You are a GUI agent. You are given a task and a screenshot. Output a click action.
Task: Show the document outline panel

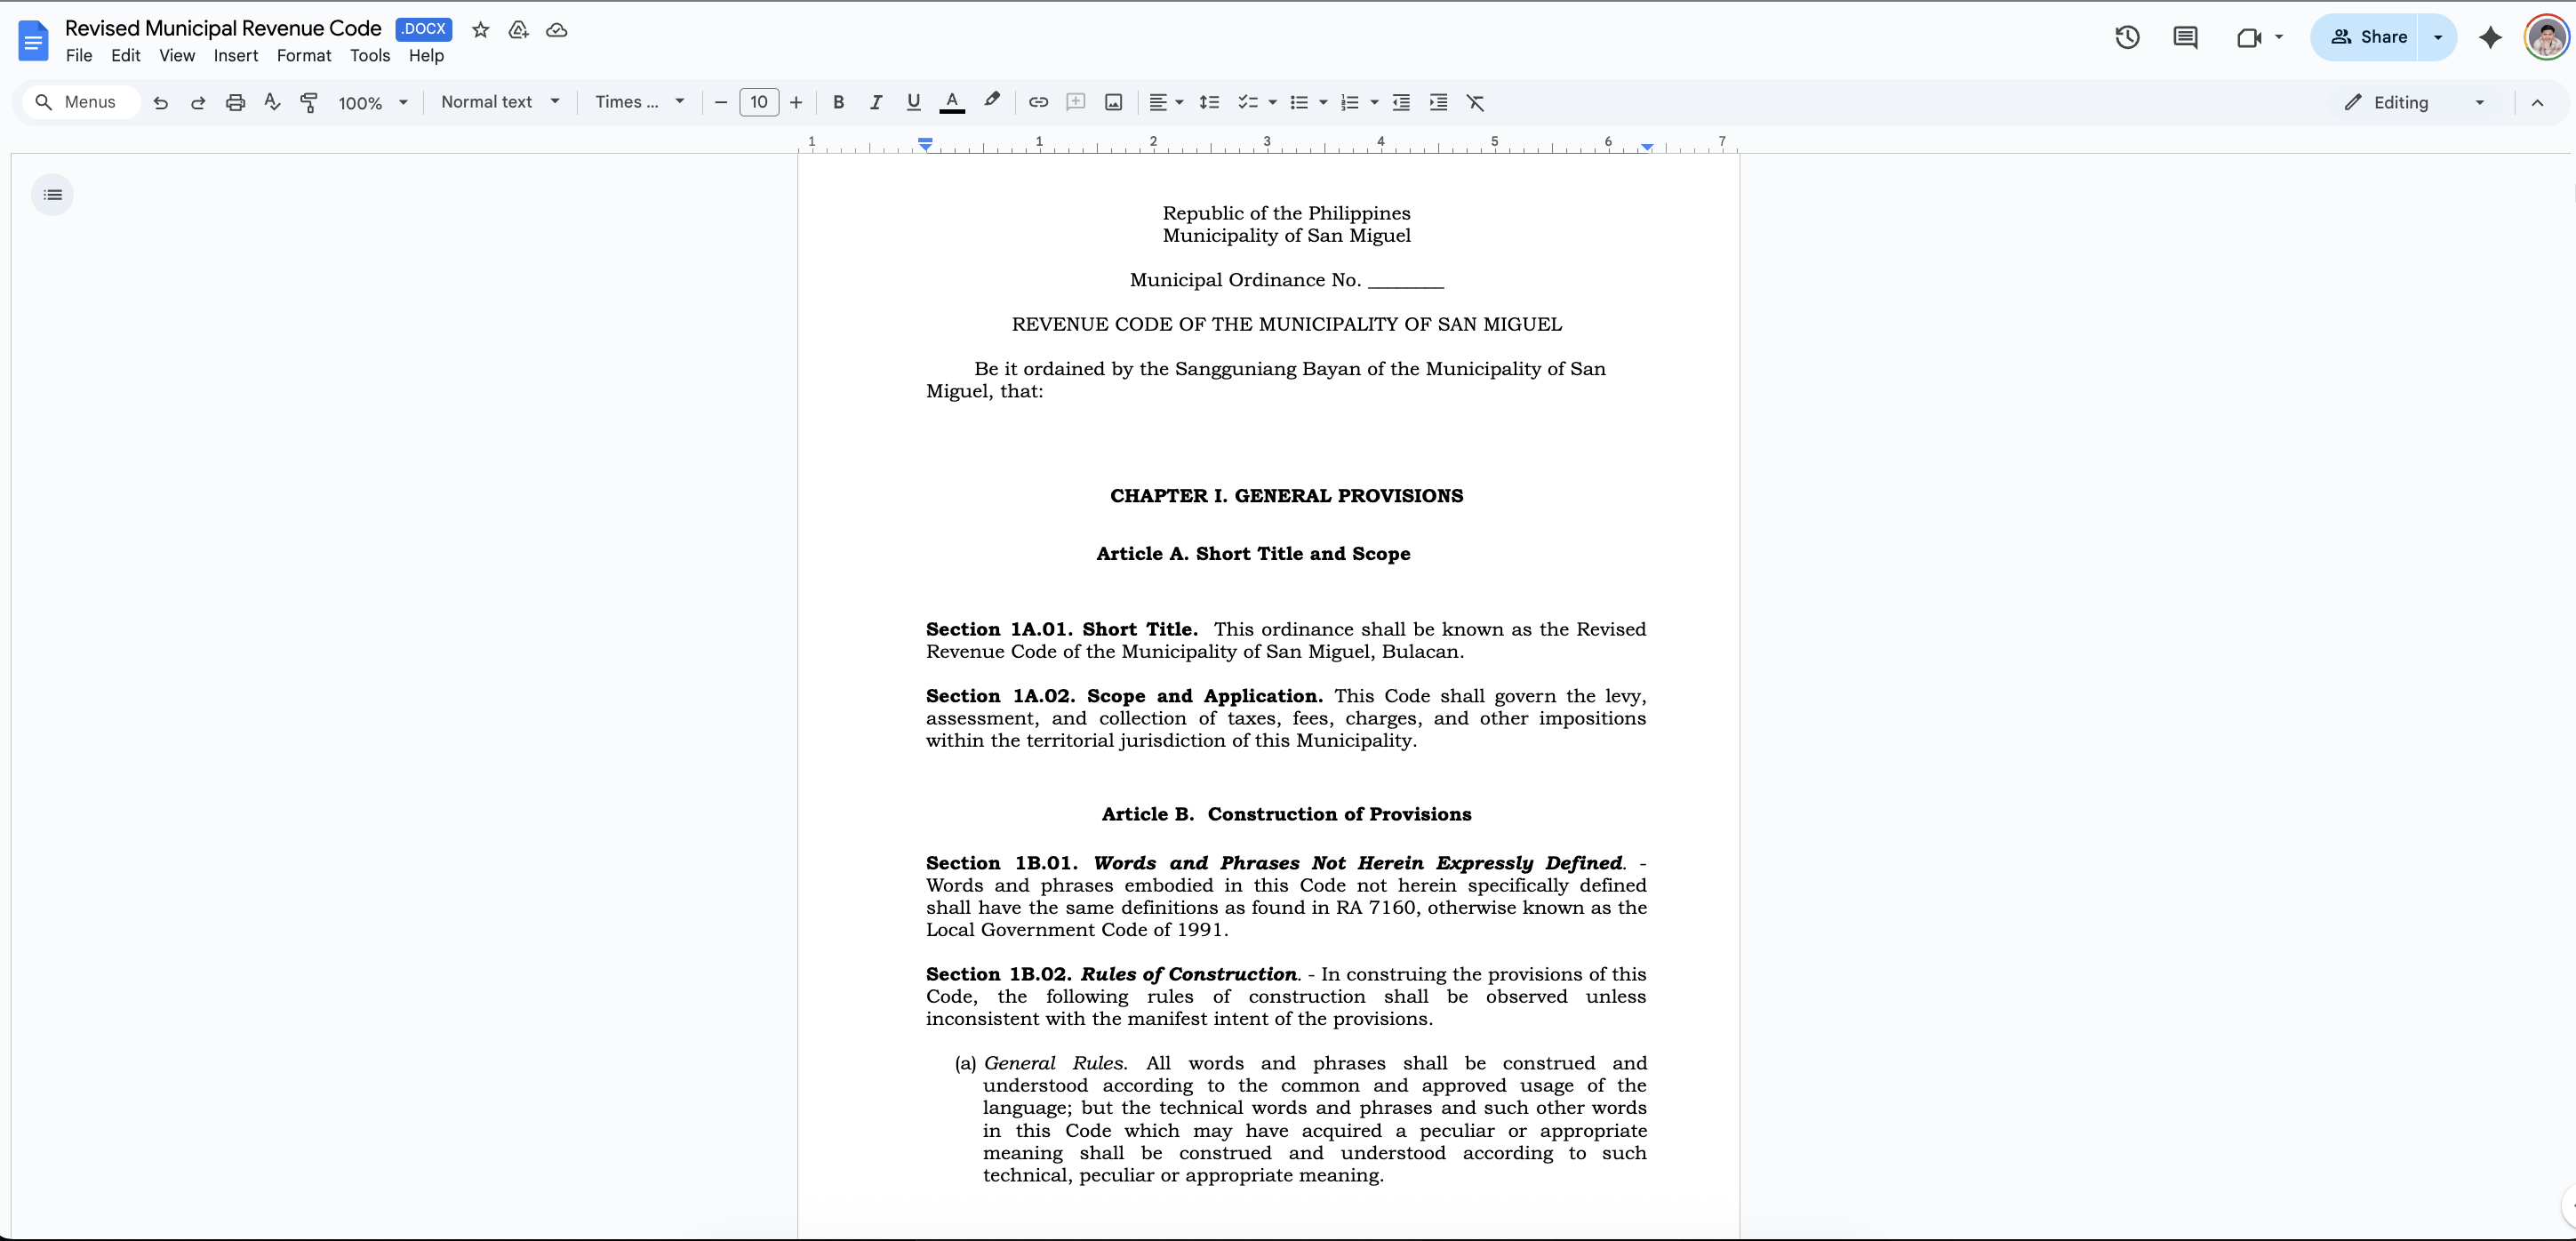point(53,194)
